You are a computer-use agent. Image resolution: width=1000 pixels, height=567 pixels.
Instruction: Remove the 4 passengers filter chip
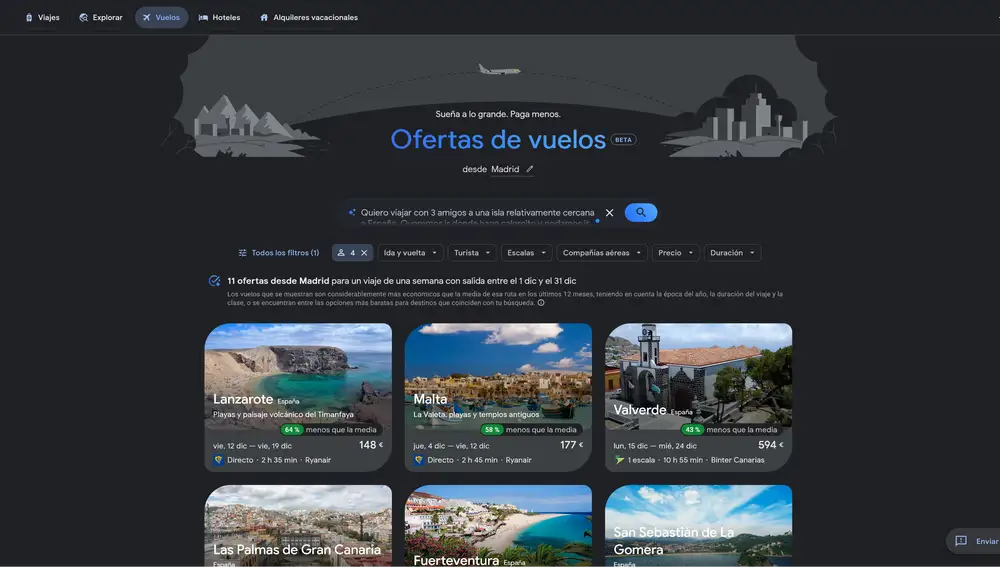click(364, 253)
